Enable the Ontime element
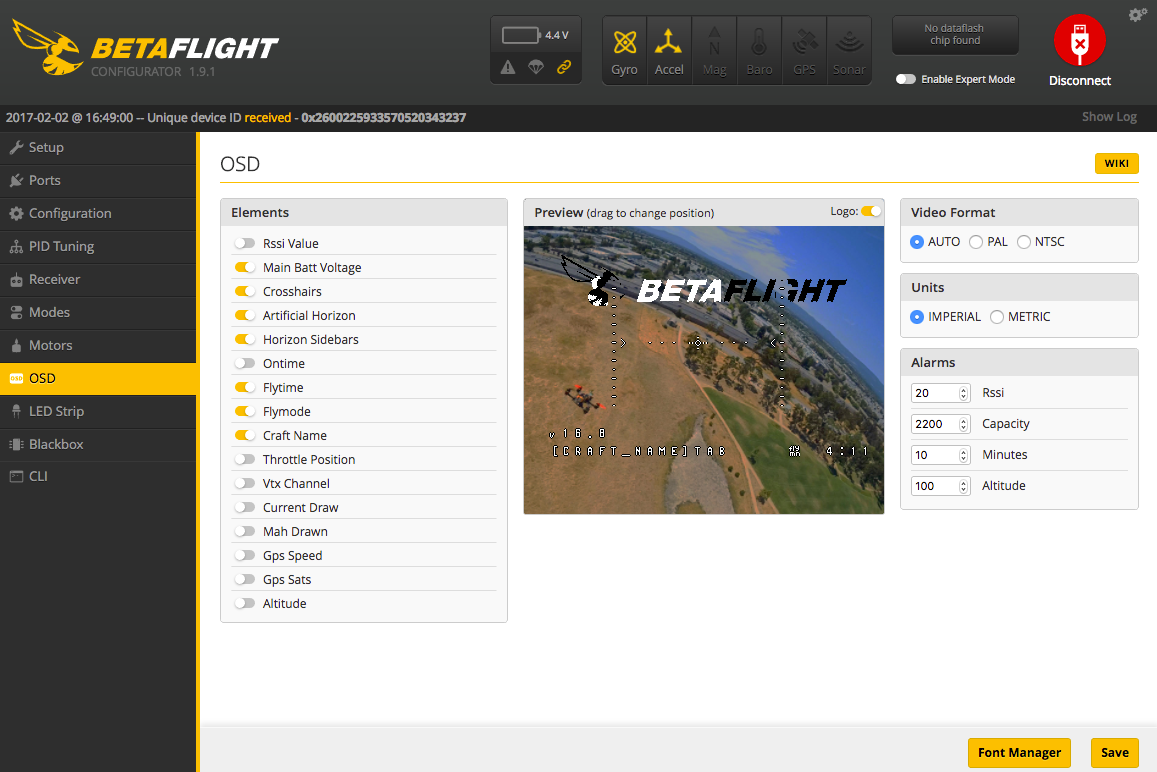 click(x=244, y=363)
